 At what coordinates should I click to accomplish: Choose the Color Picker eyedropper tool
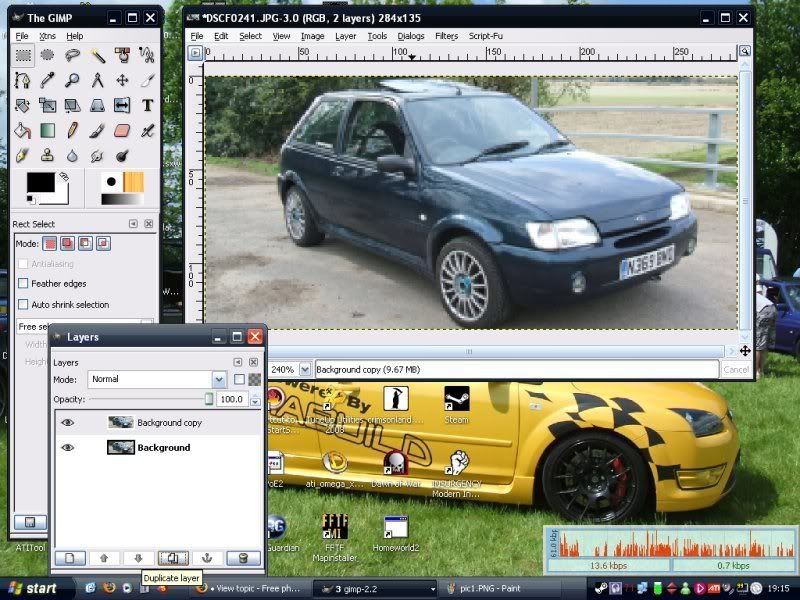coord(47,80)
